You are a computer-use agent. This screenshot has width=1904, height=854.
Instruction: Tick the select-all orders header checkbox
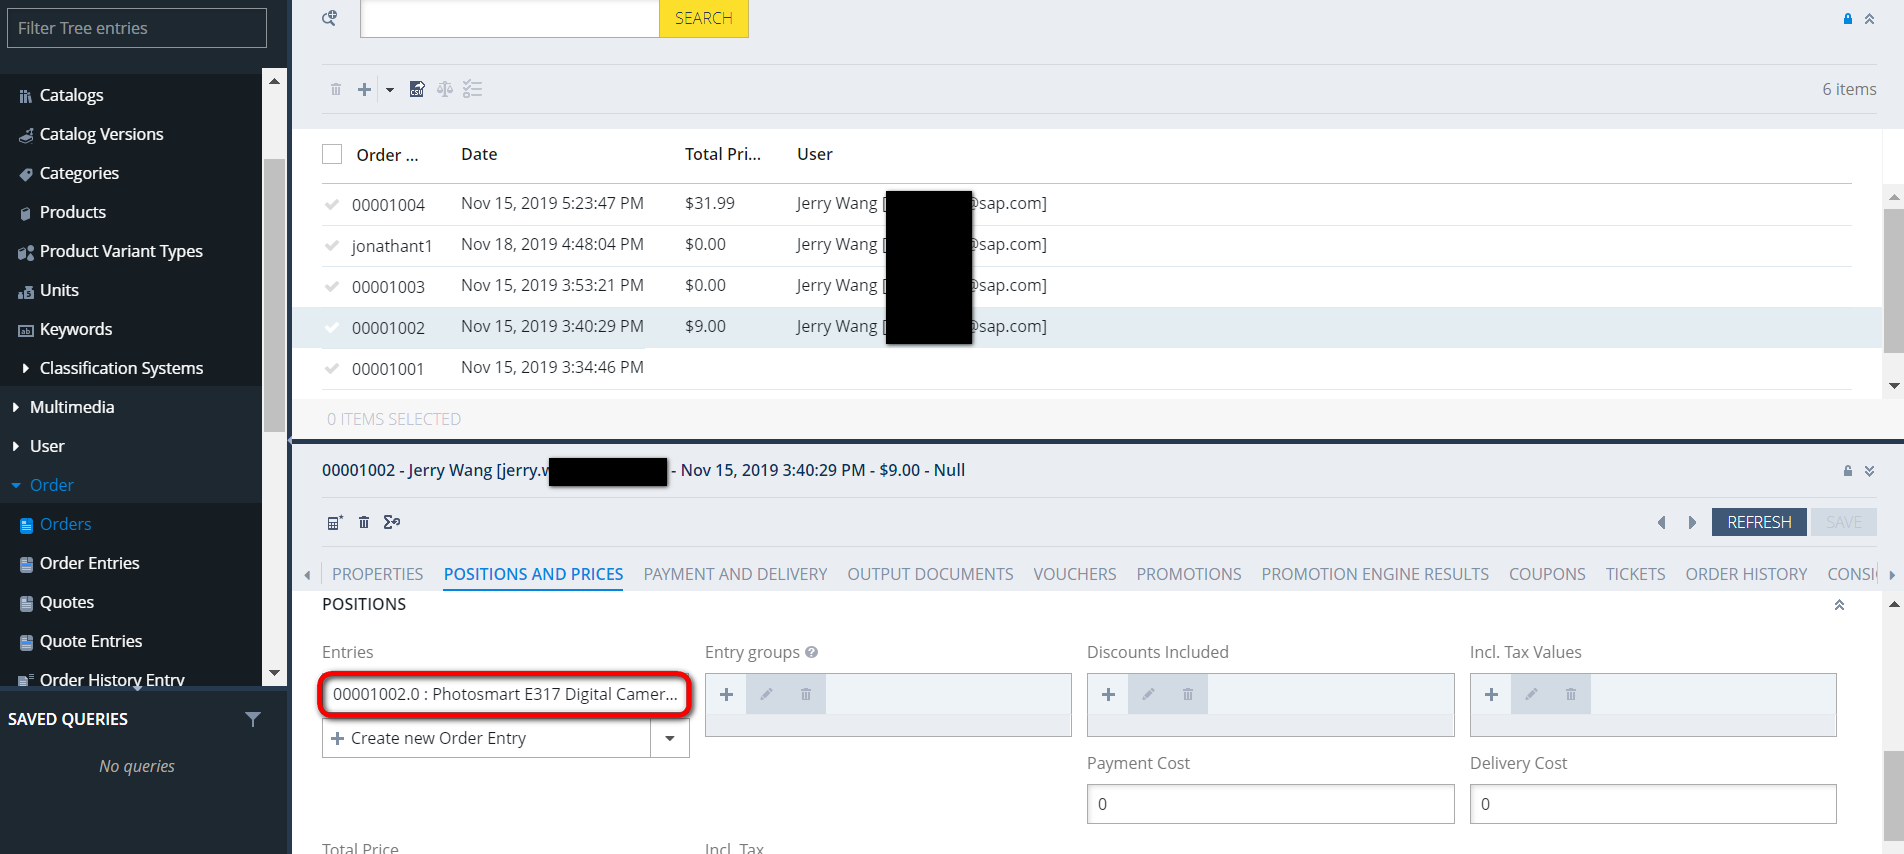(332, 154)
